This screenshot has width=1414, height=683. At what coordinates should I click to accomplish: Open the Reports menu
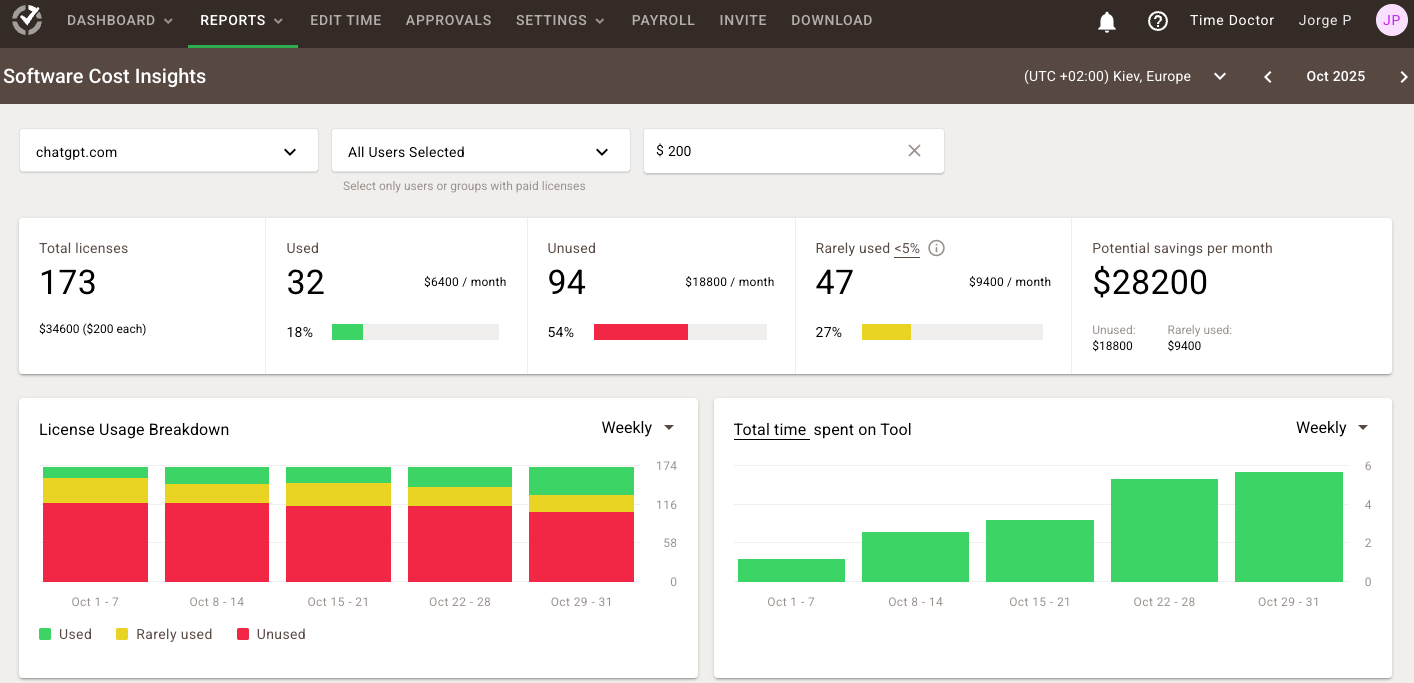coord(242,21)
